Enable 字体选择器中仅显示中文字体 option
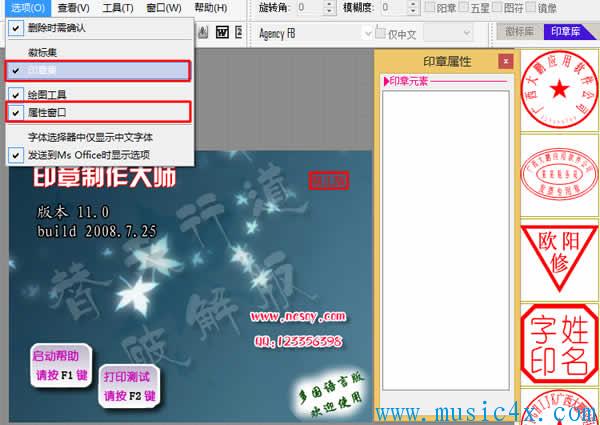The width and height of the screenshot is (600, 425). tap(100, 137)
